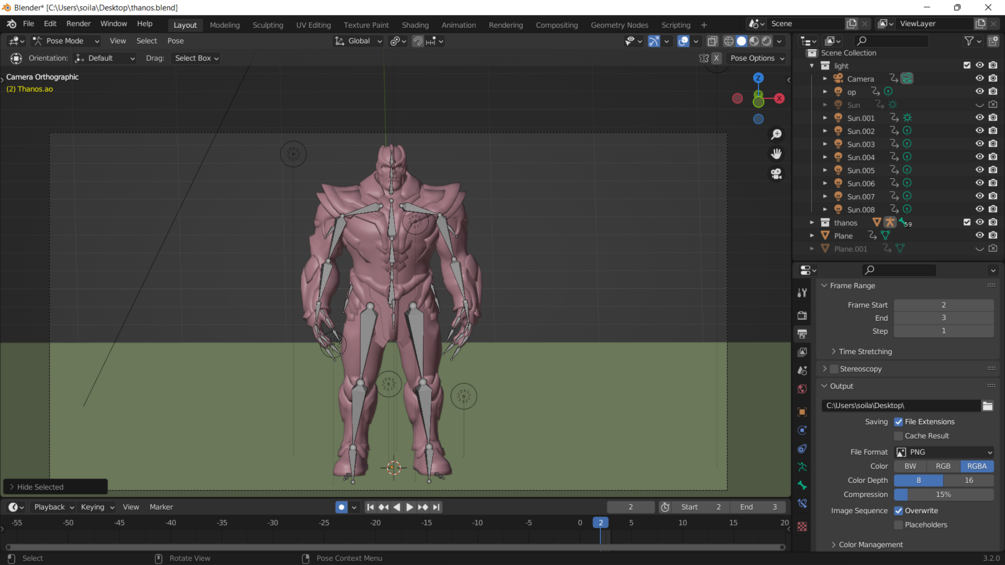Switch to wireframe viewport shading

coord(728,41)
